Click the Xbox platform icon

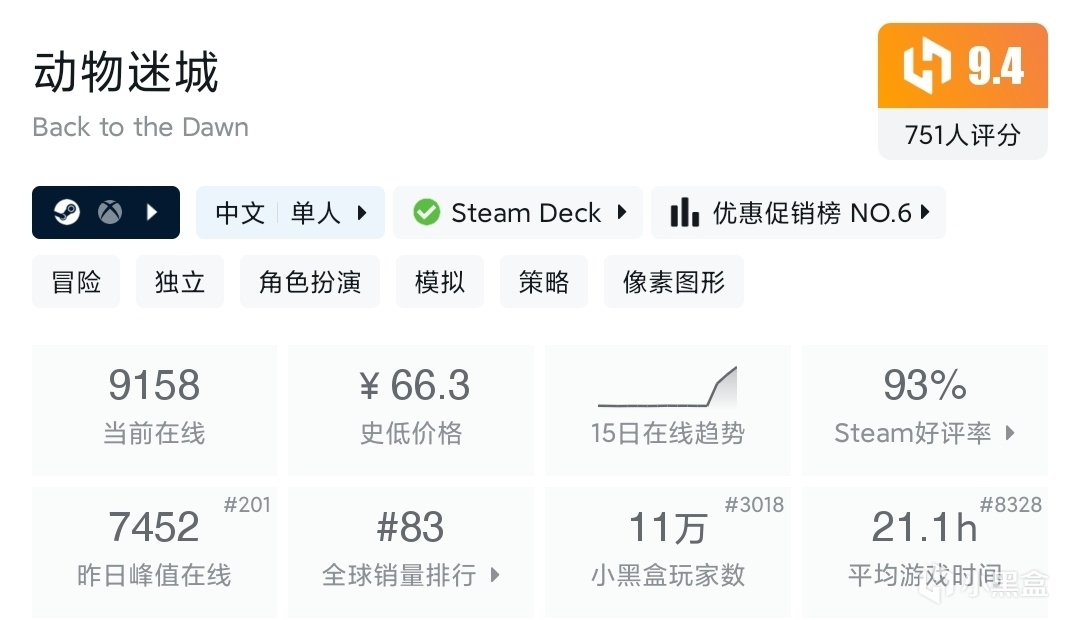[109, 212]
